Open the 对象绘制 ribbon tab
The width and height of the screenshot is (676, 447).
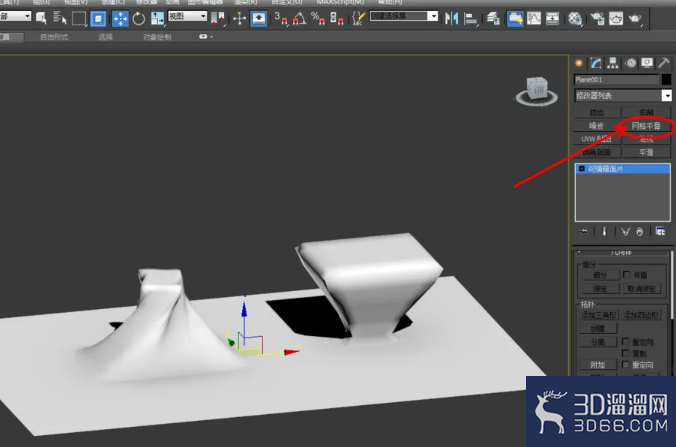[157, 37]
